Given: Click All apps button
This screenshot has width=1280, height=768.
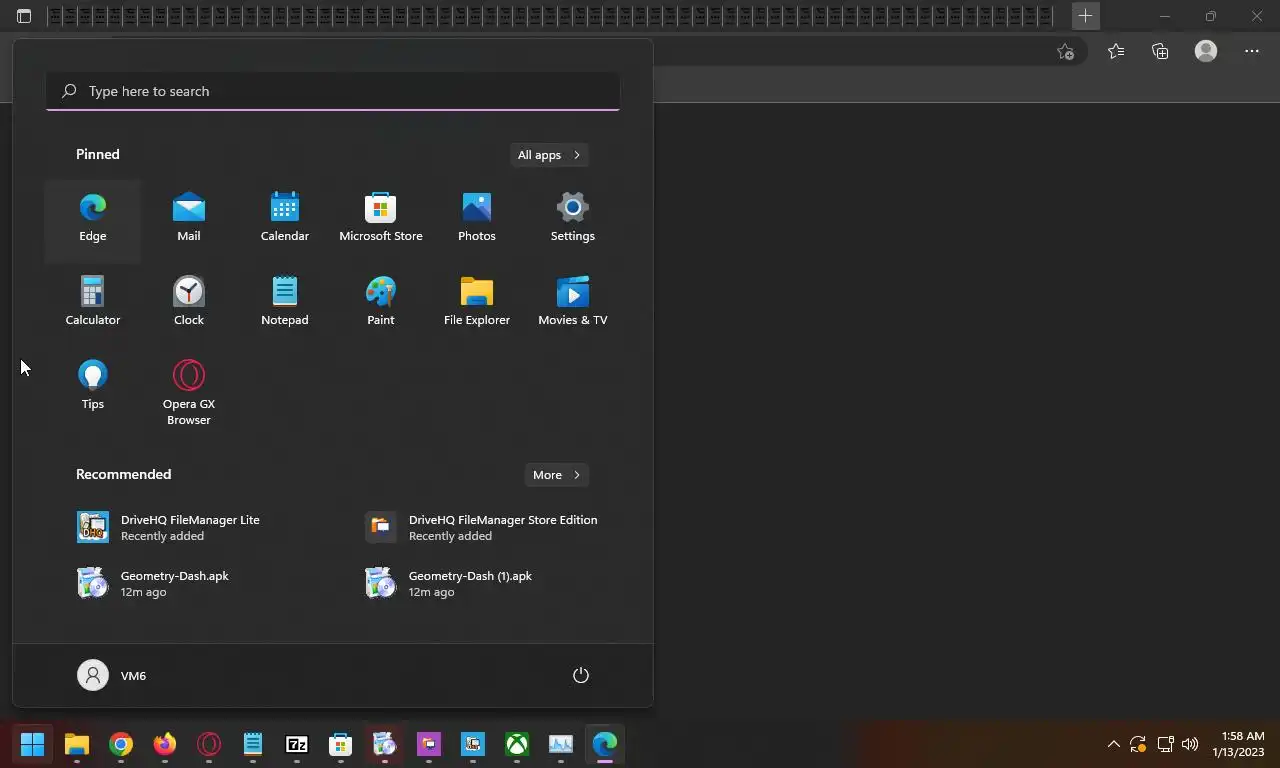Looking at the screenshot, I should click(549, 155).
